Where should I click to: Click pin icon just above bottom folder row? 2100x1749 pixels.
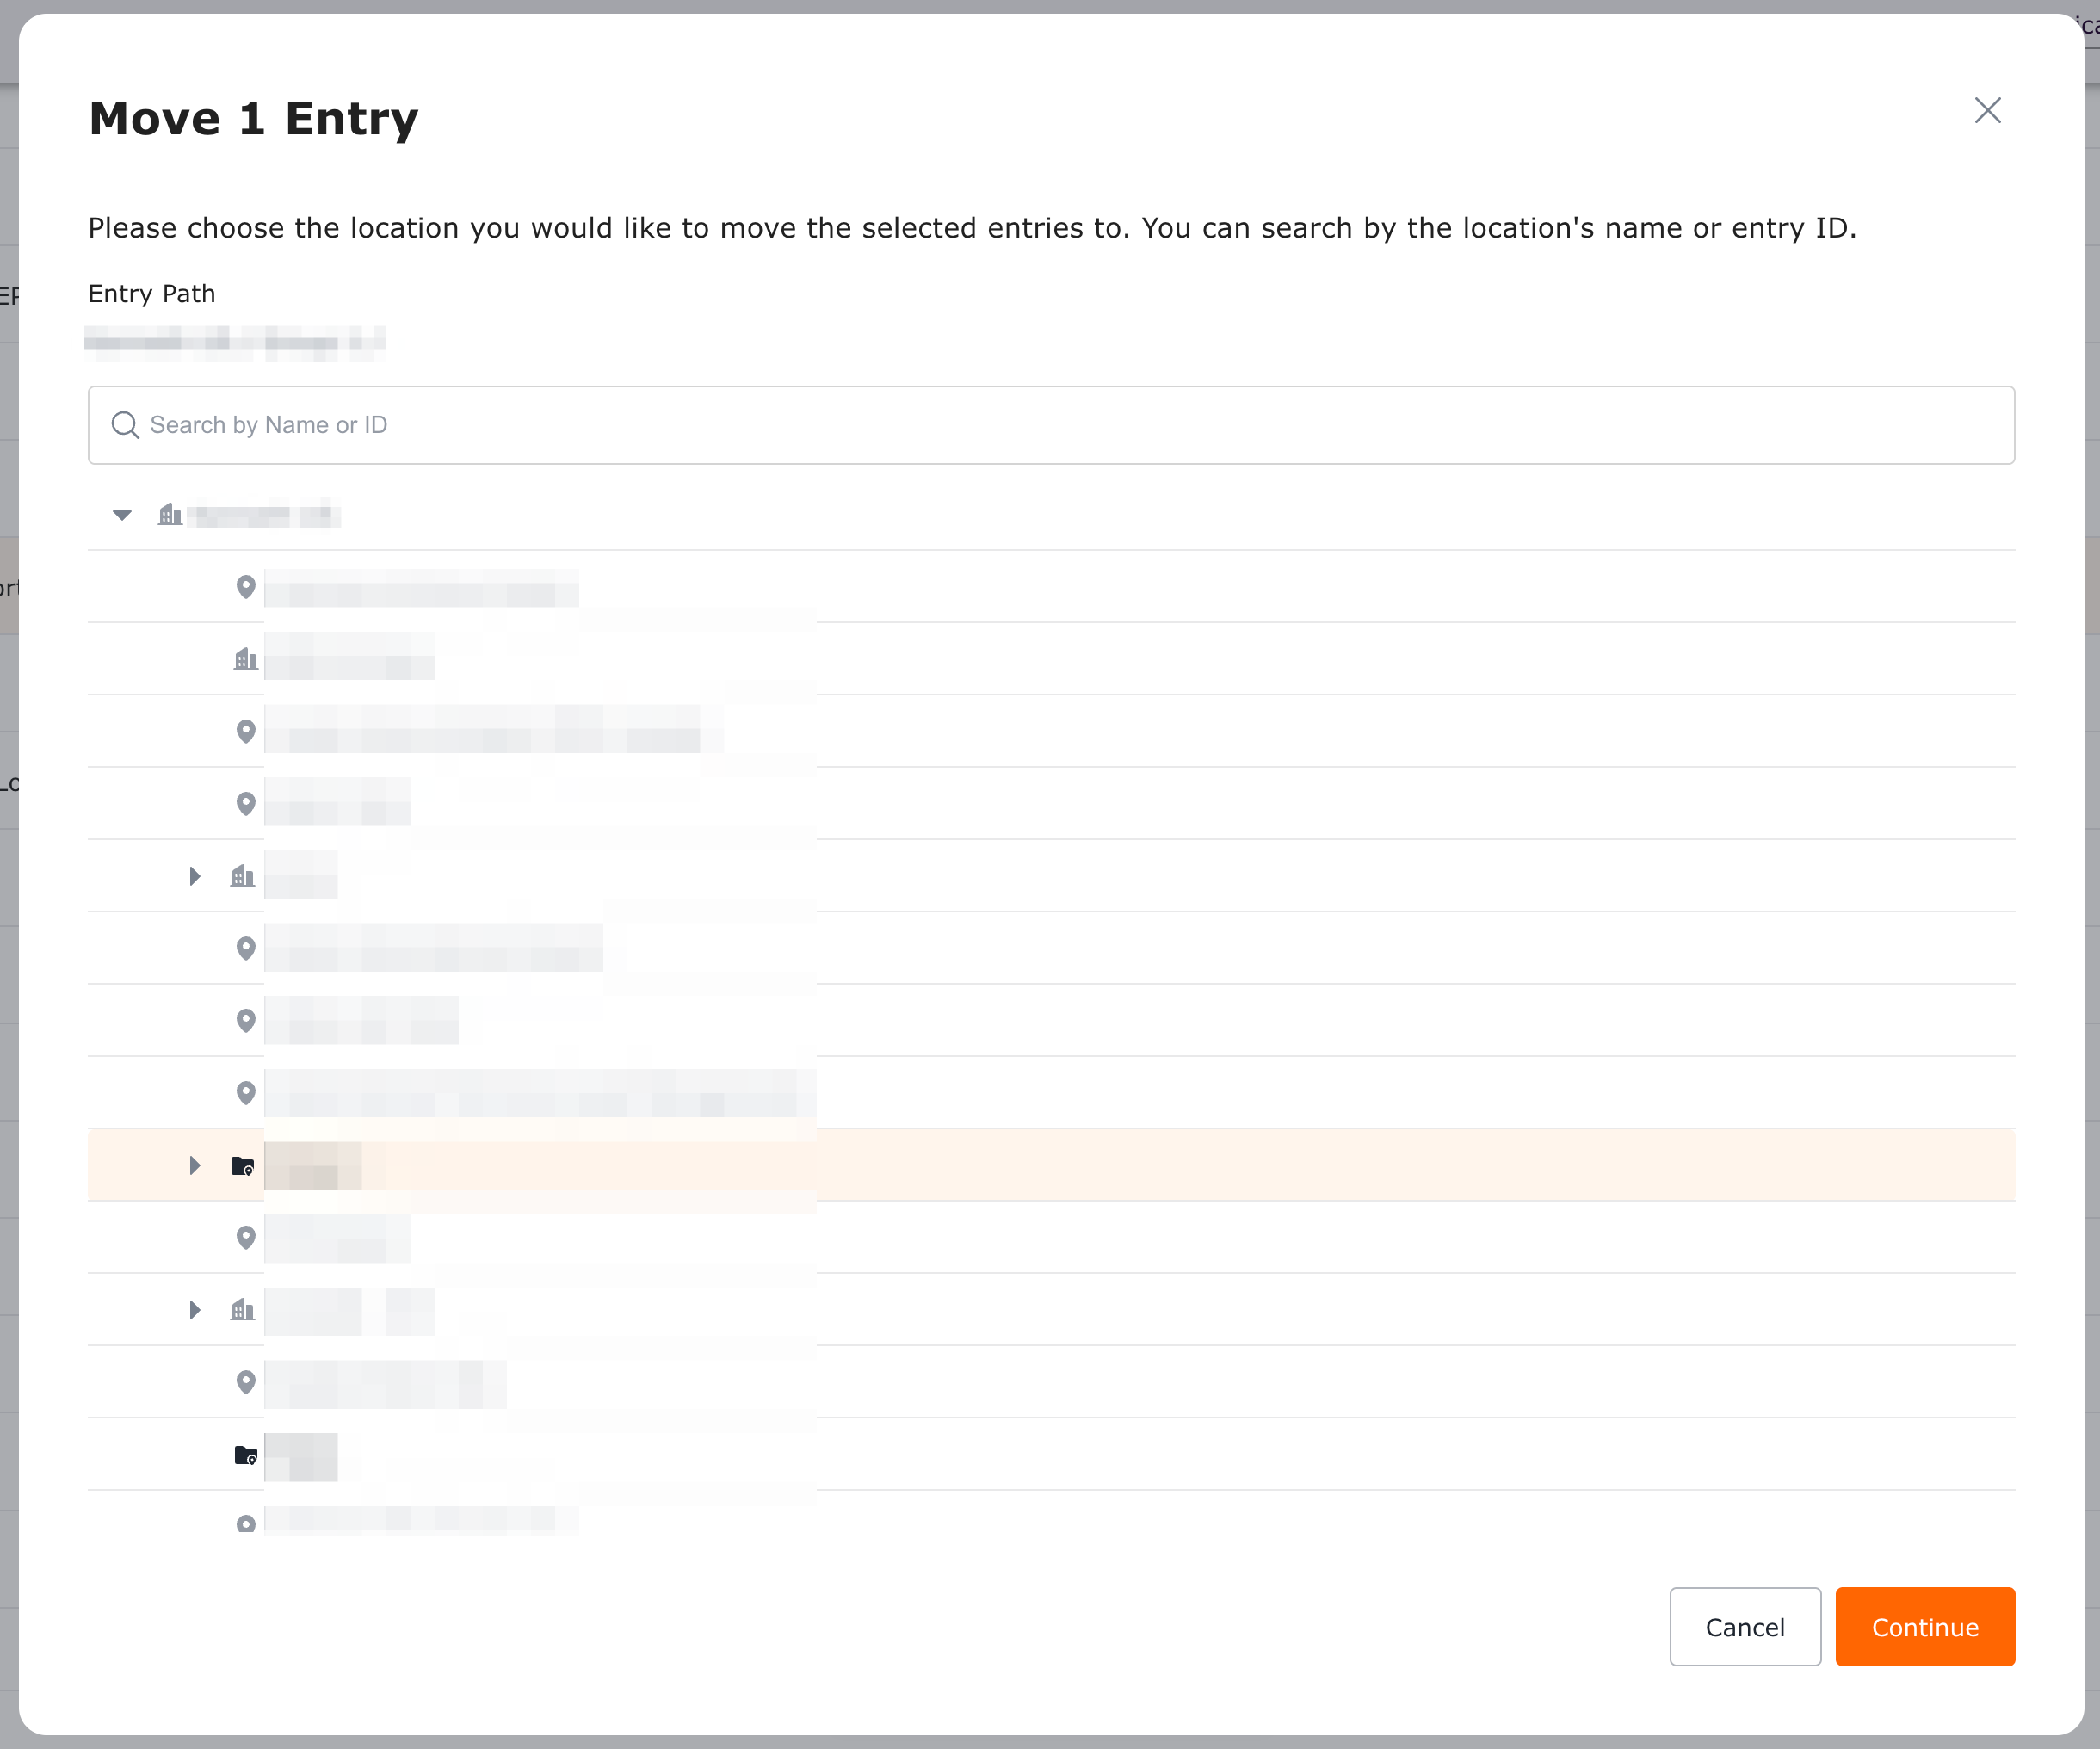245,1382
